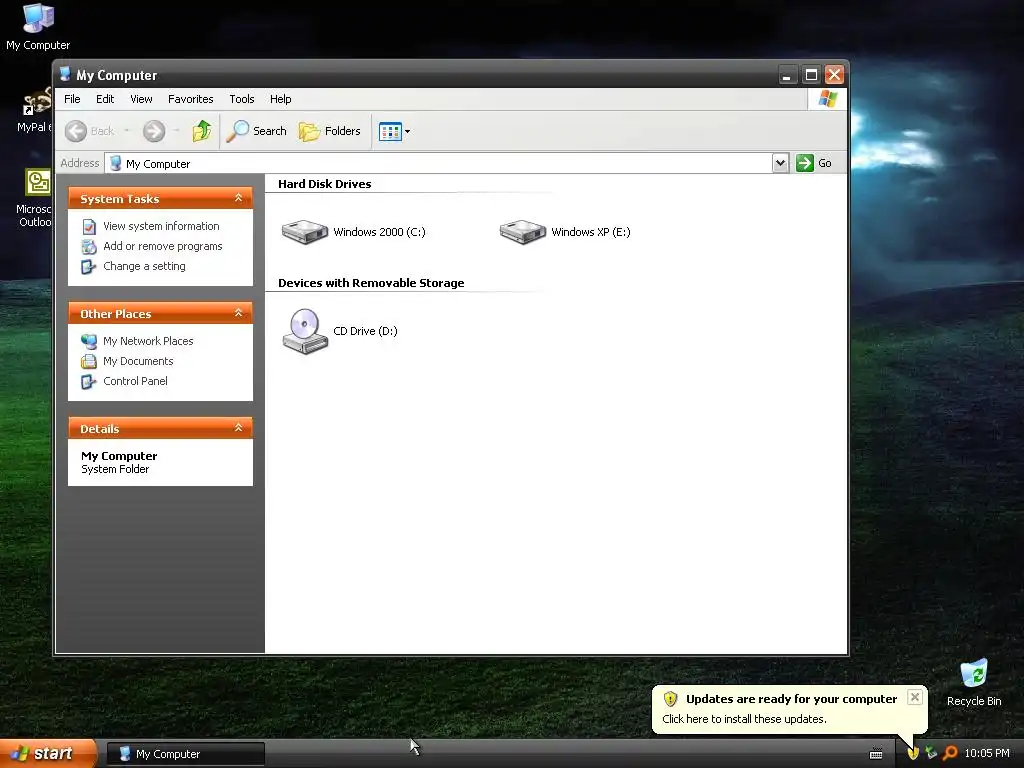Open the View menu
The height and width of the screenshot is (768, 1024).
[141, 99]
